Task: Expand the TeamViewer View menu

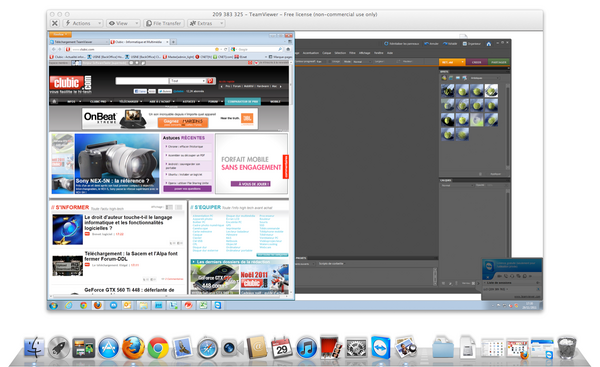Action: point(123,23)
